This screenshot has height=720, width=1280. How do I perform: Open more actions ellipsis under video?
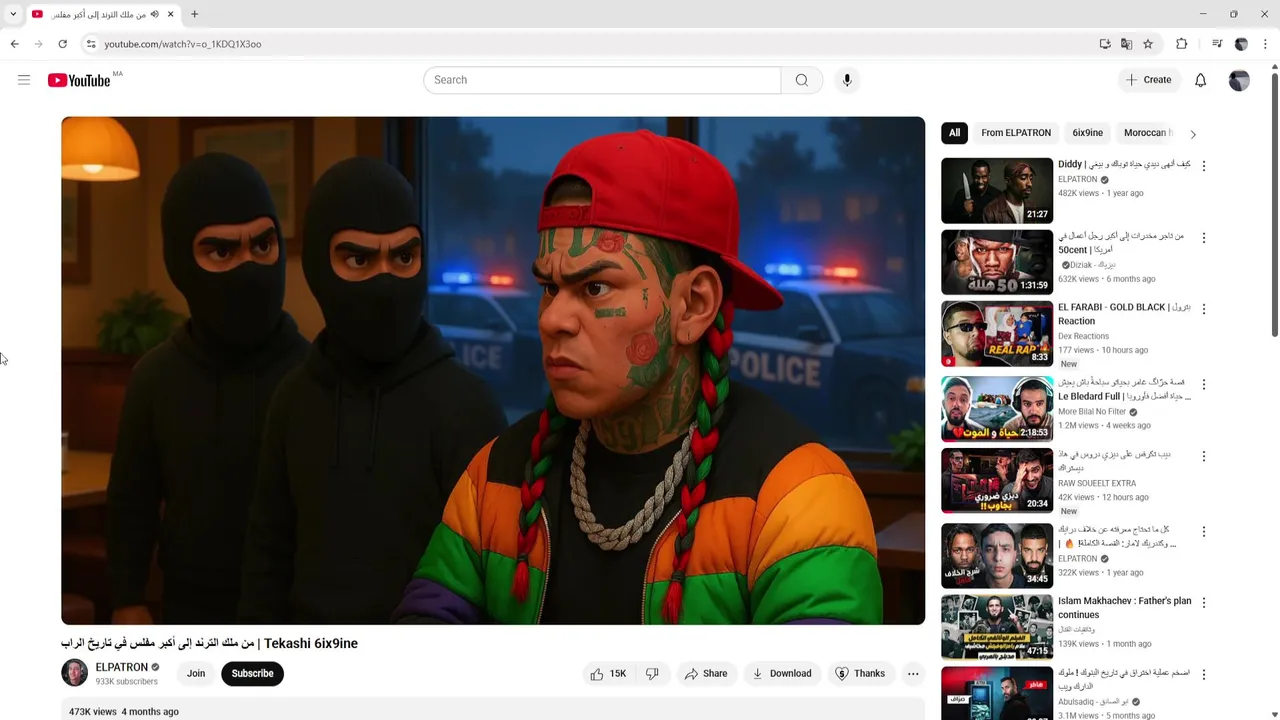pos(913,674)
